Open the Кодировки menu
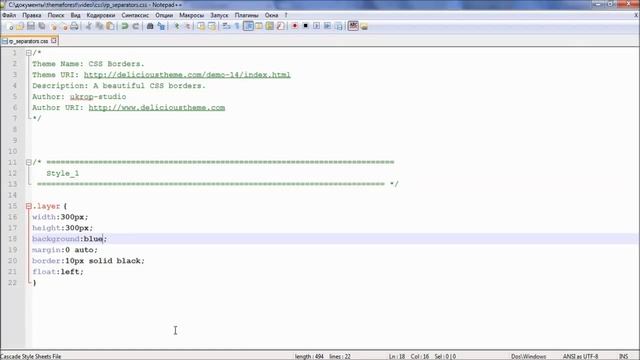The height and width of the screenshot is (360, 640). point(100,15)
